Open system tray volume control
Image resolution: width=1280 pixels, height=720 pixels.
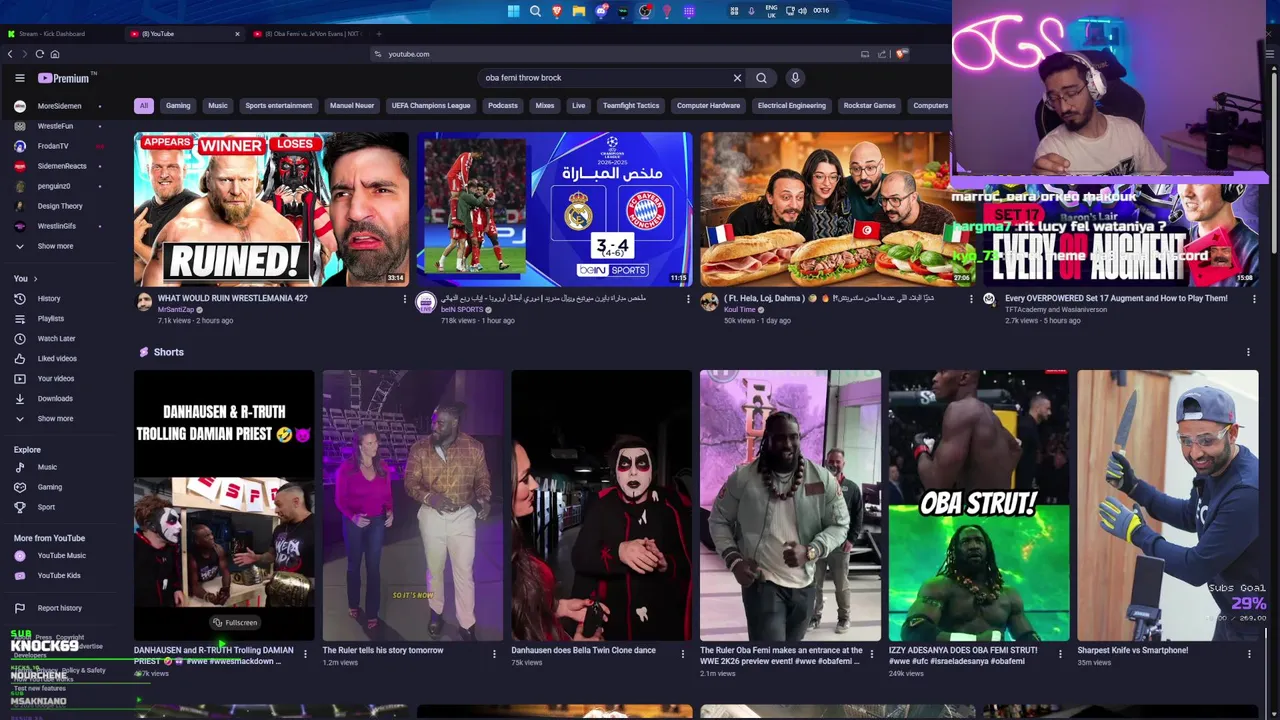click(x=802, y=11)
